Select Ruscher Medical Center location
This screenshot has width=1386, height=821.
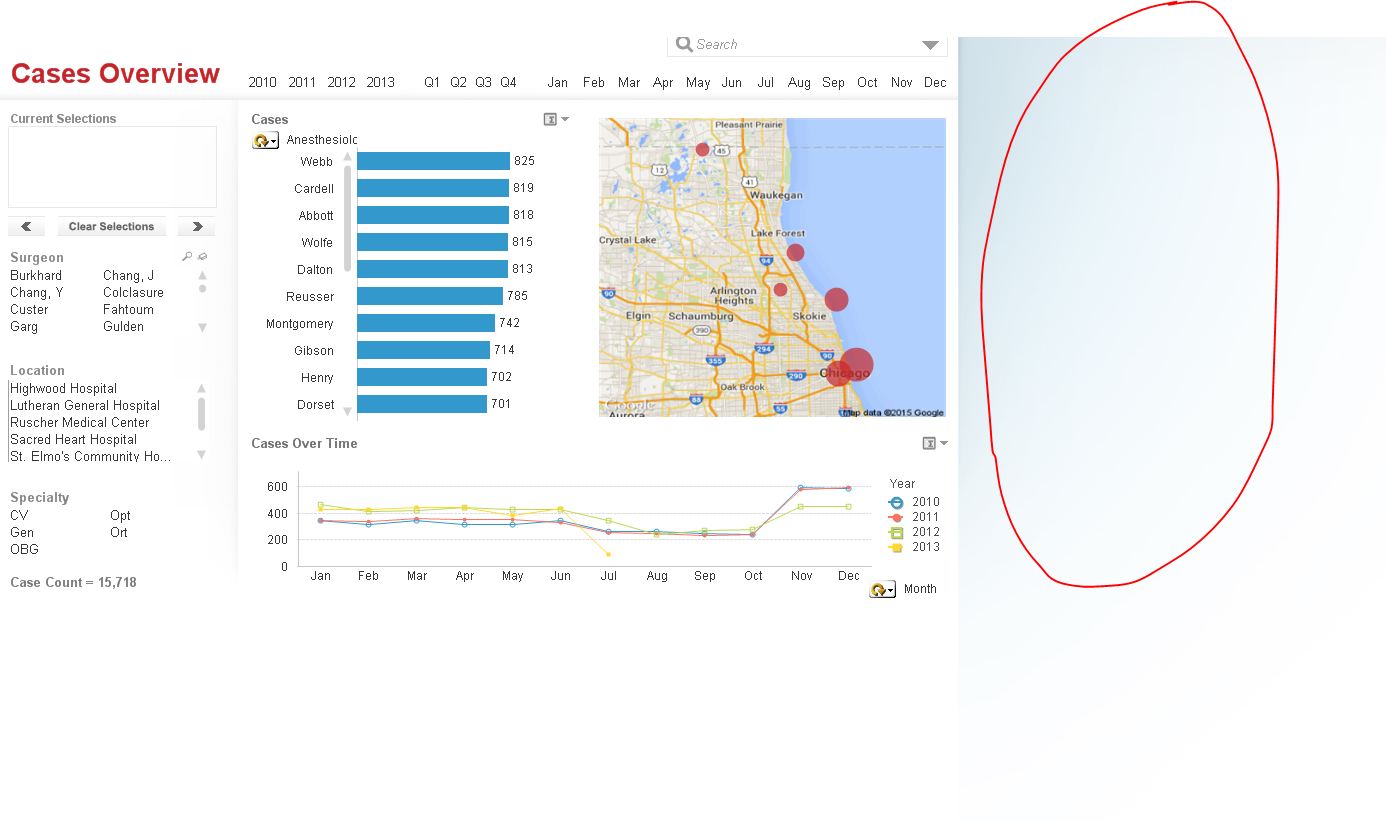[x=79, y=422]
